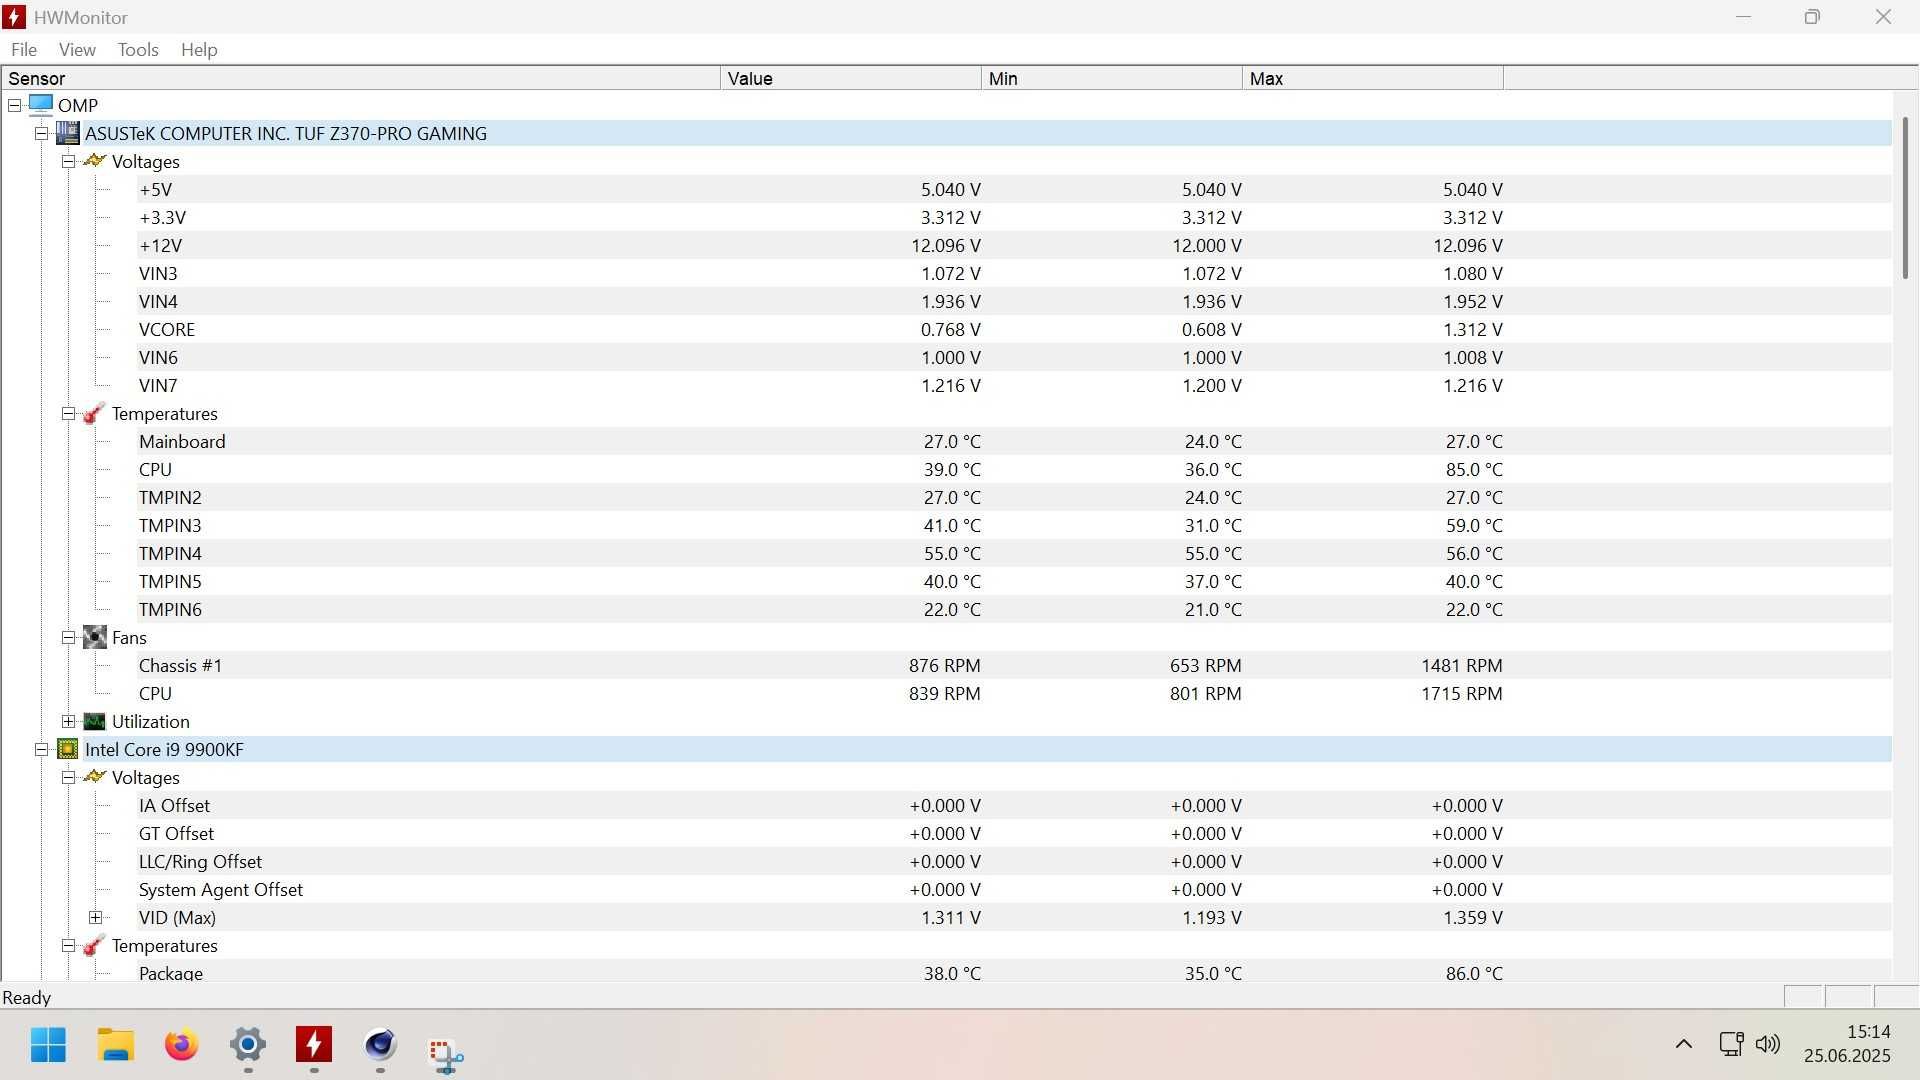The image size is (1920, 1080).
Task: Select the TMPIN5 row
Action: coord(1014,581)
